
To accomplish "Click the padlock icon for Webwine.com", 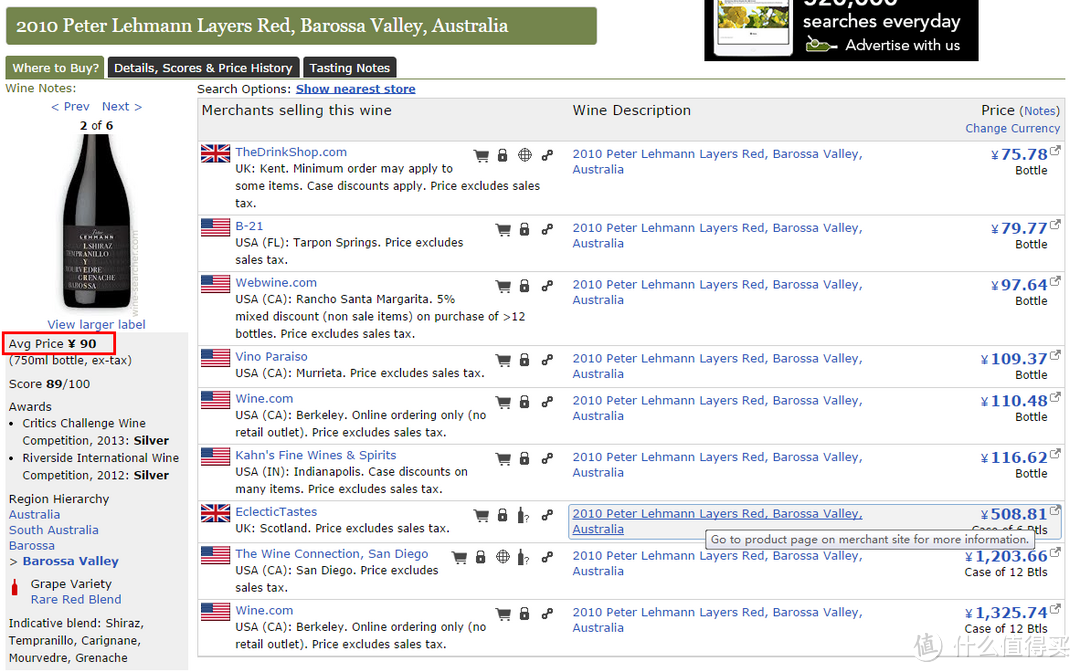I will coord(525,286).
